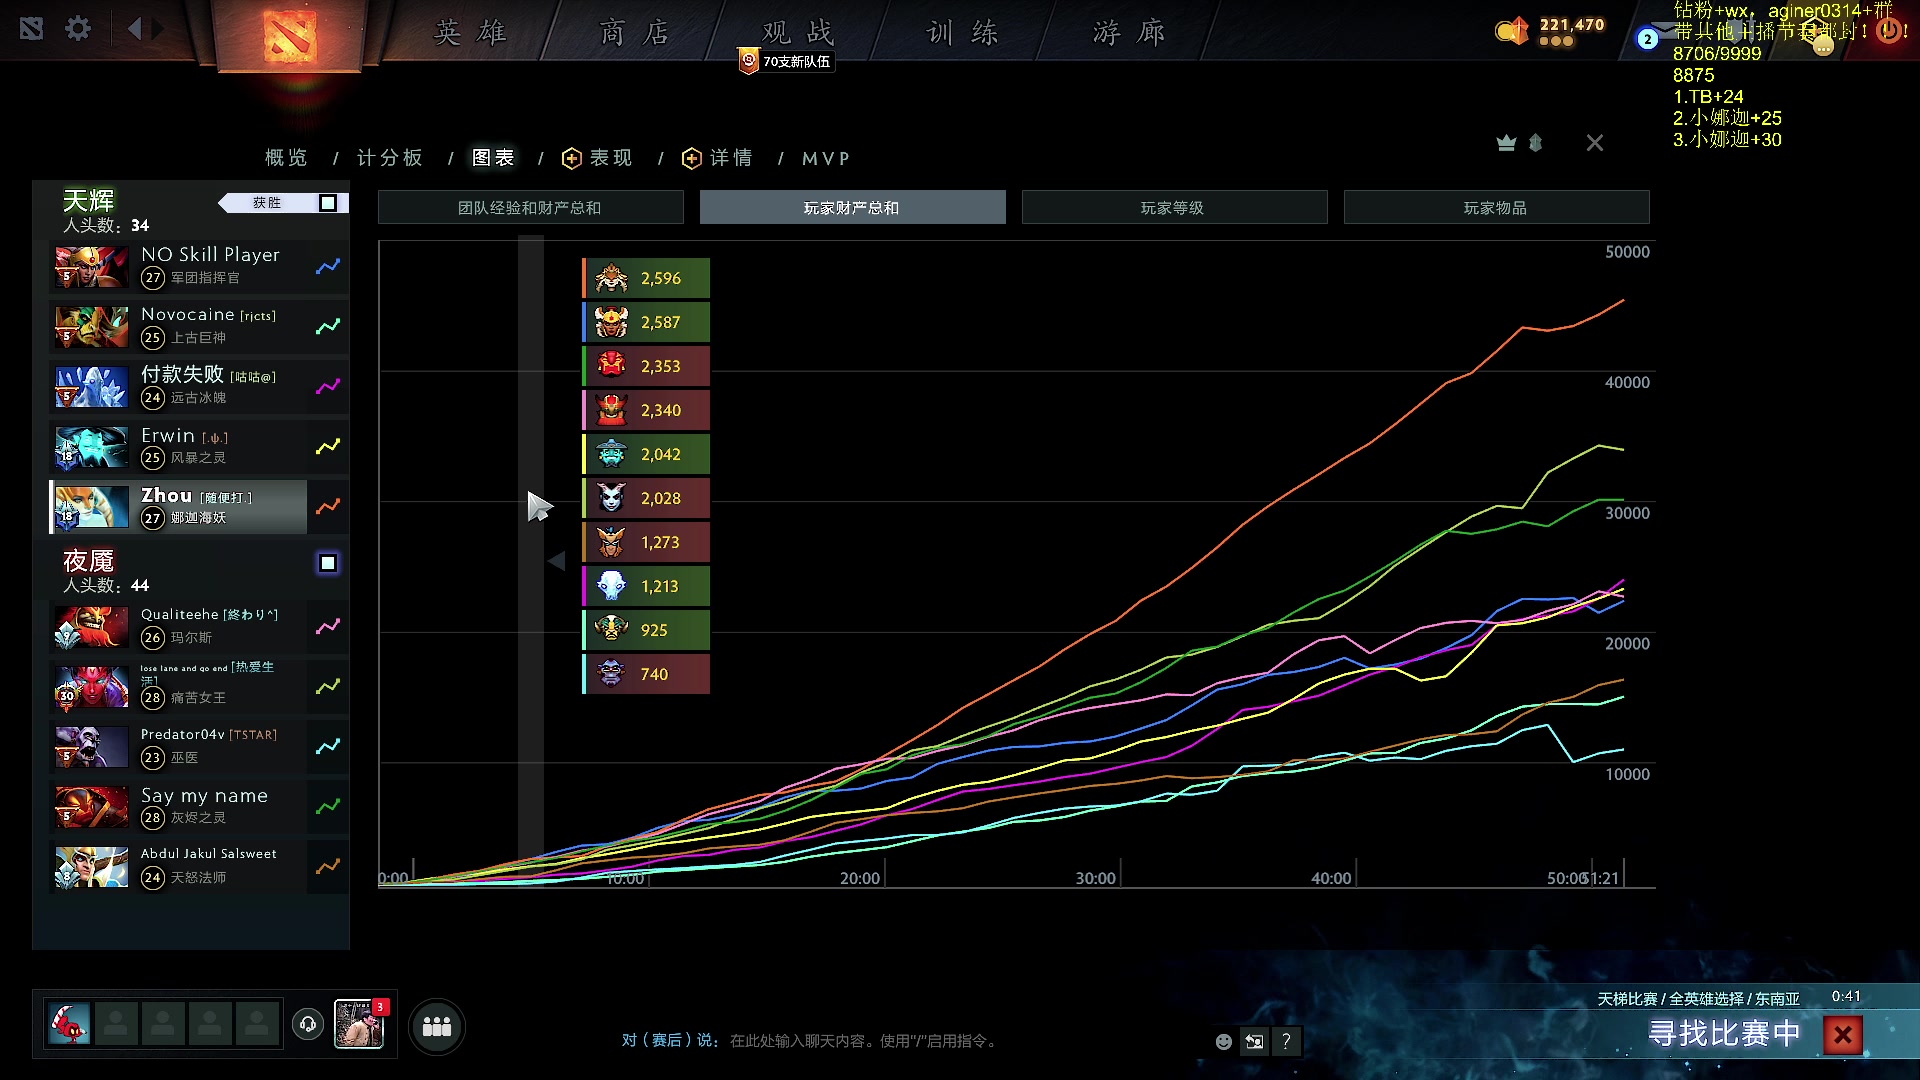Open the MVP tab

click(826, 158)
